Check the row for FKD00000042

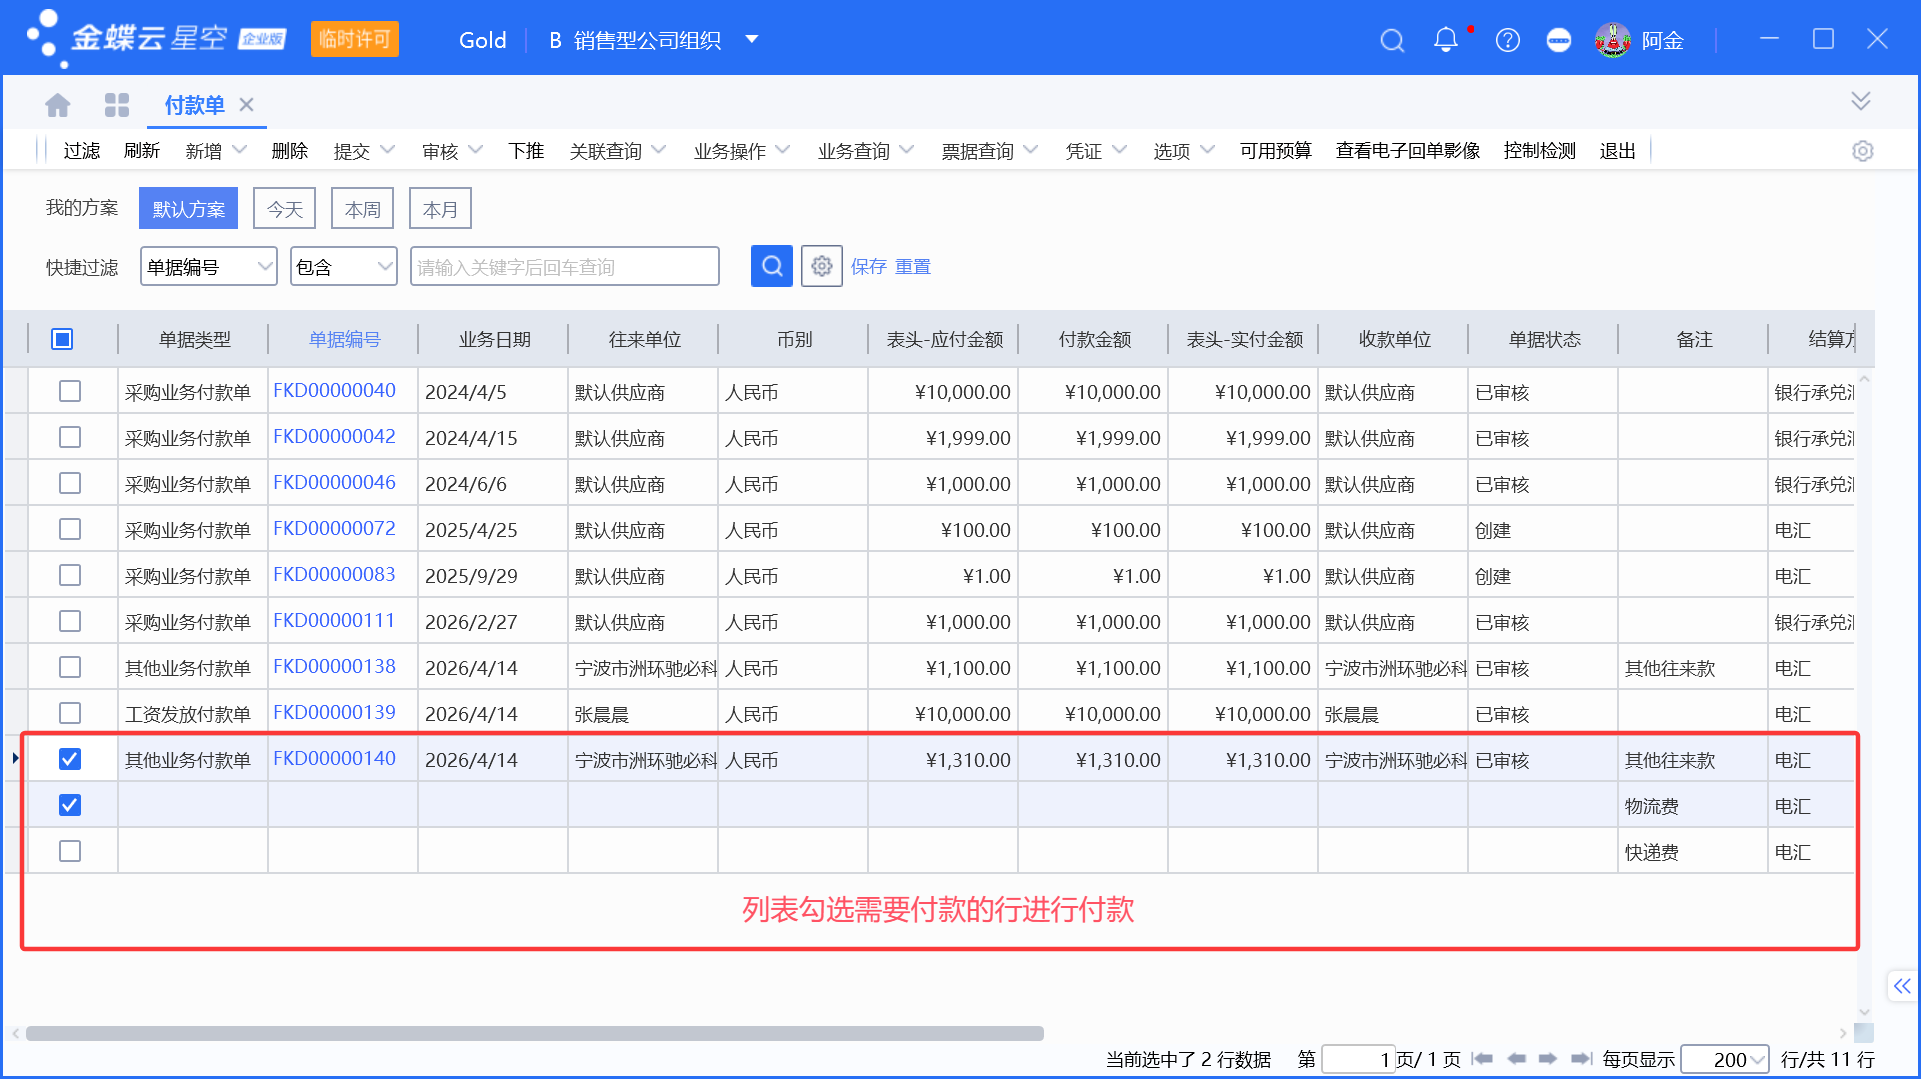69,437
